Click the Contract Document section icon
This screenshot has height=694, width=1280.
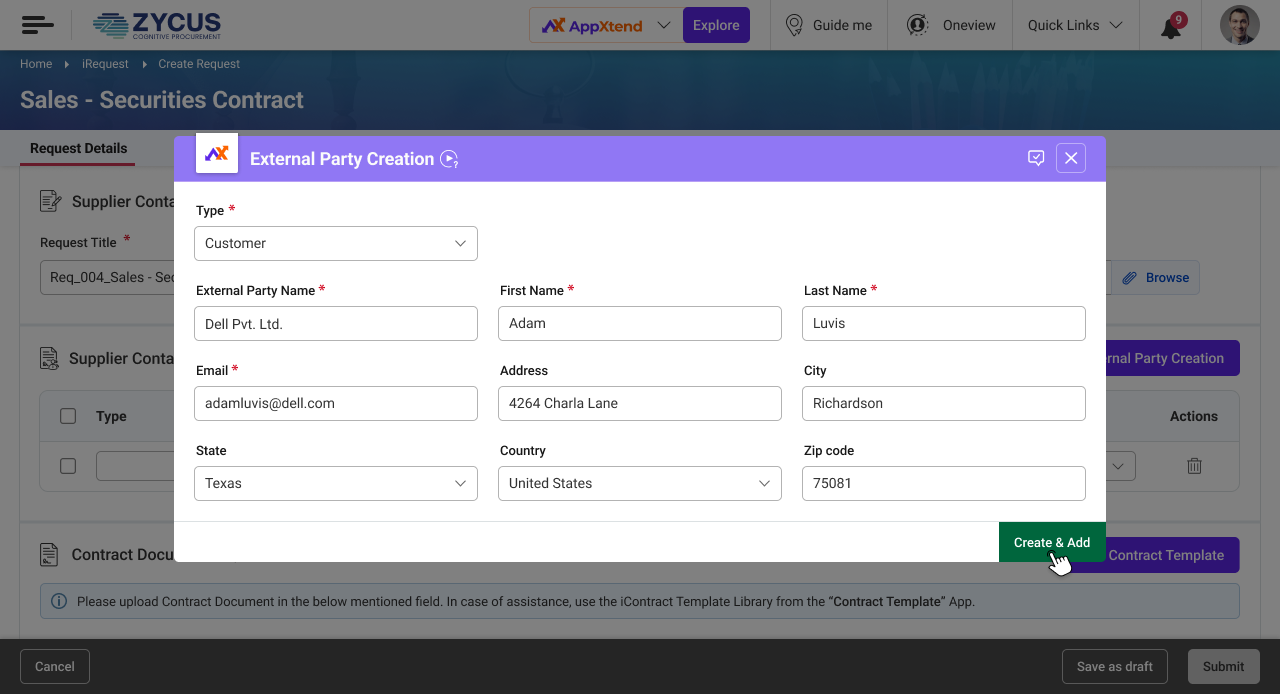pos(49,554)
